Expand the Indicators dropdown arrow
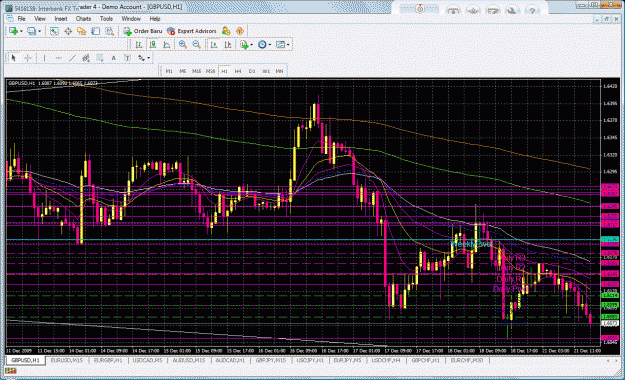Image resolution: width=625 pixels, height=380 pixels. point(252,45)
